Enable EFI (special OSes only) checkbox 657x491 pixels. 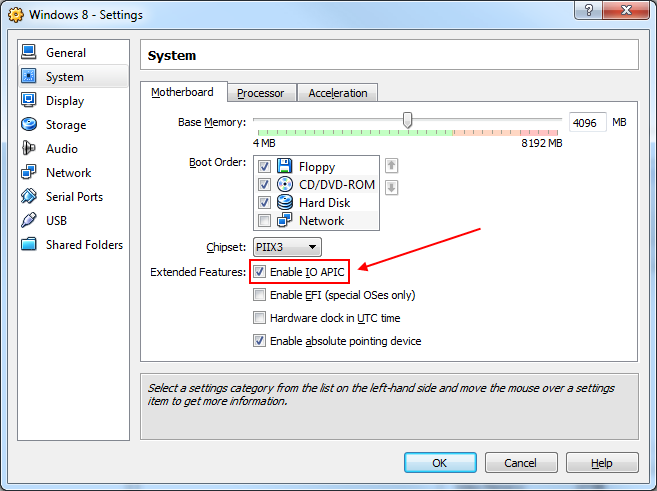[260, 295]
